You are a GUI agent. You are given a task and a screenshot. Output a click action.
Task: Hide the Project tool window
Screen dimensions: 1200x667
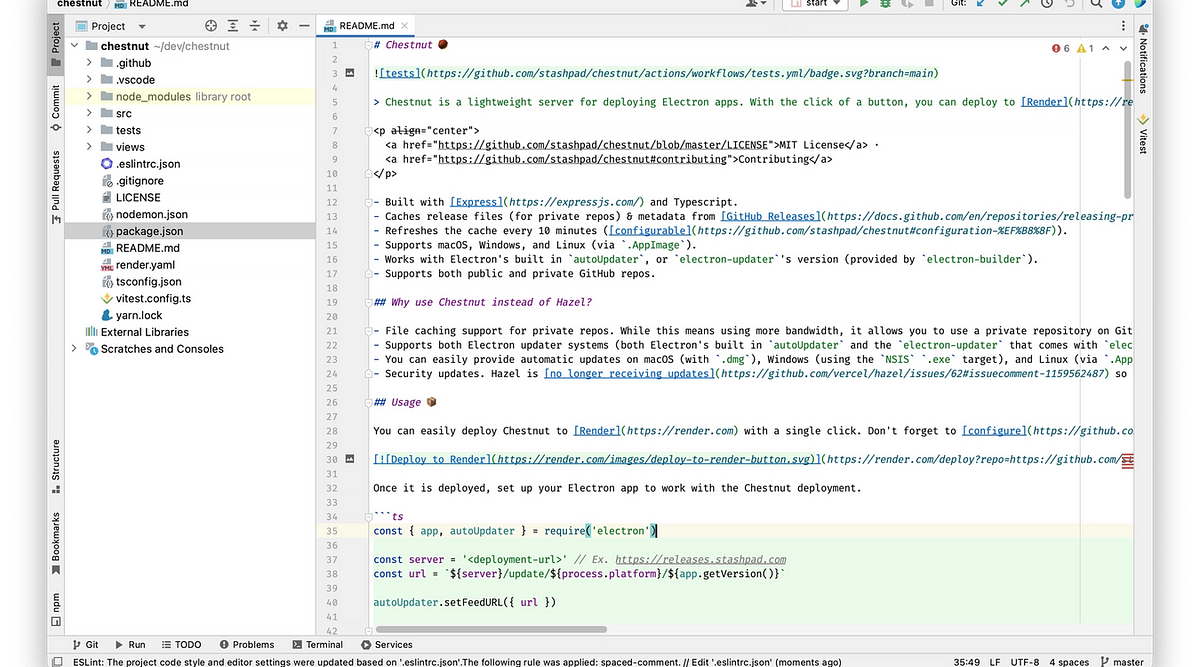[x=303, y=25]
